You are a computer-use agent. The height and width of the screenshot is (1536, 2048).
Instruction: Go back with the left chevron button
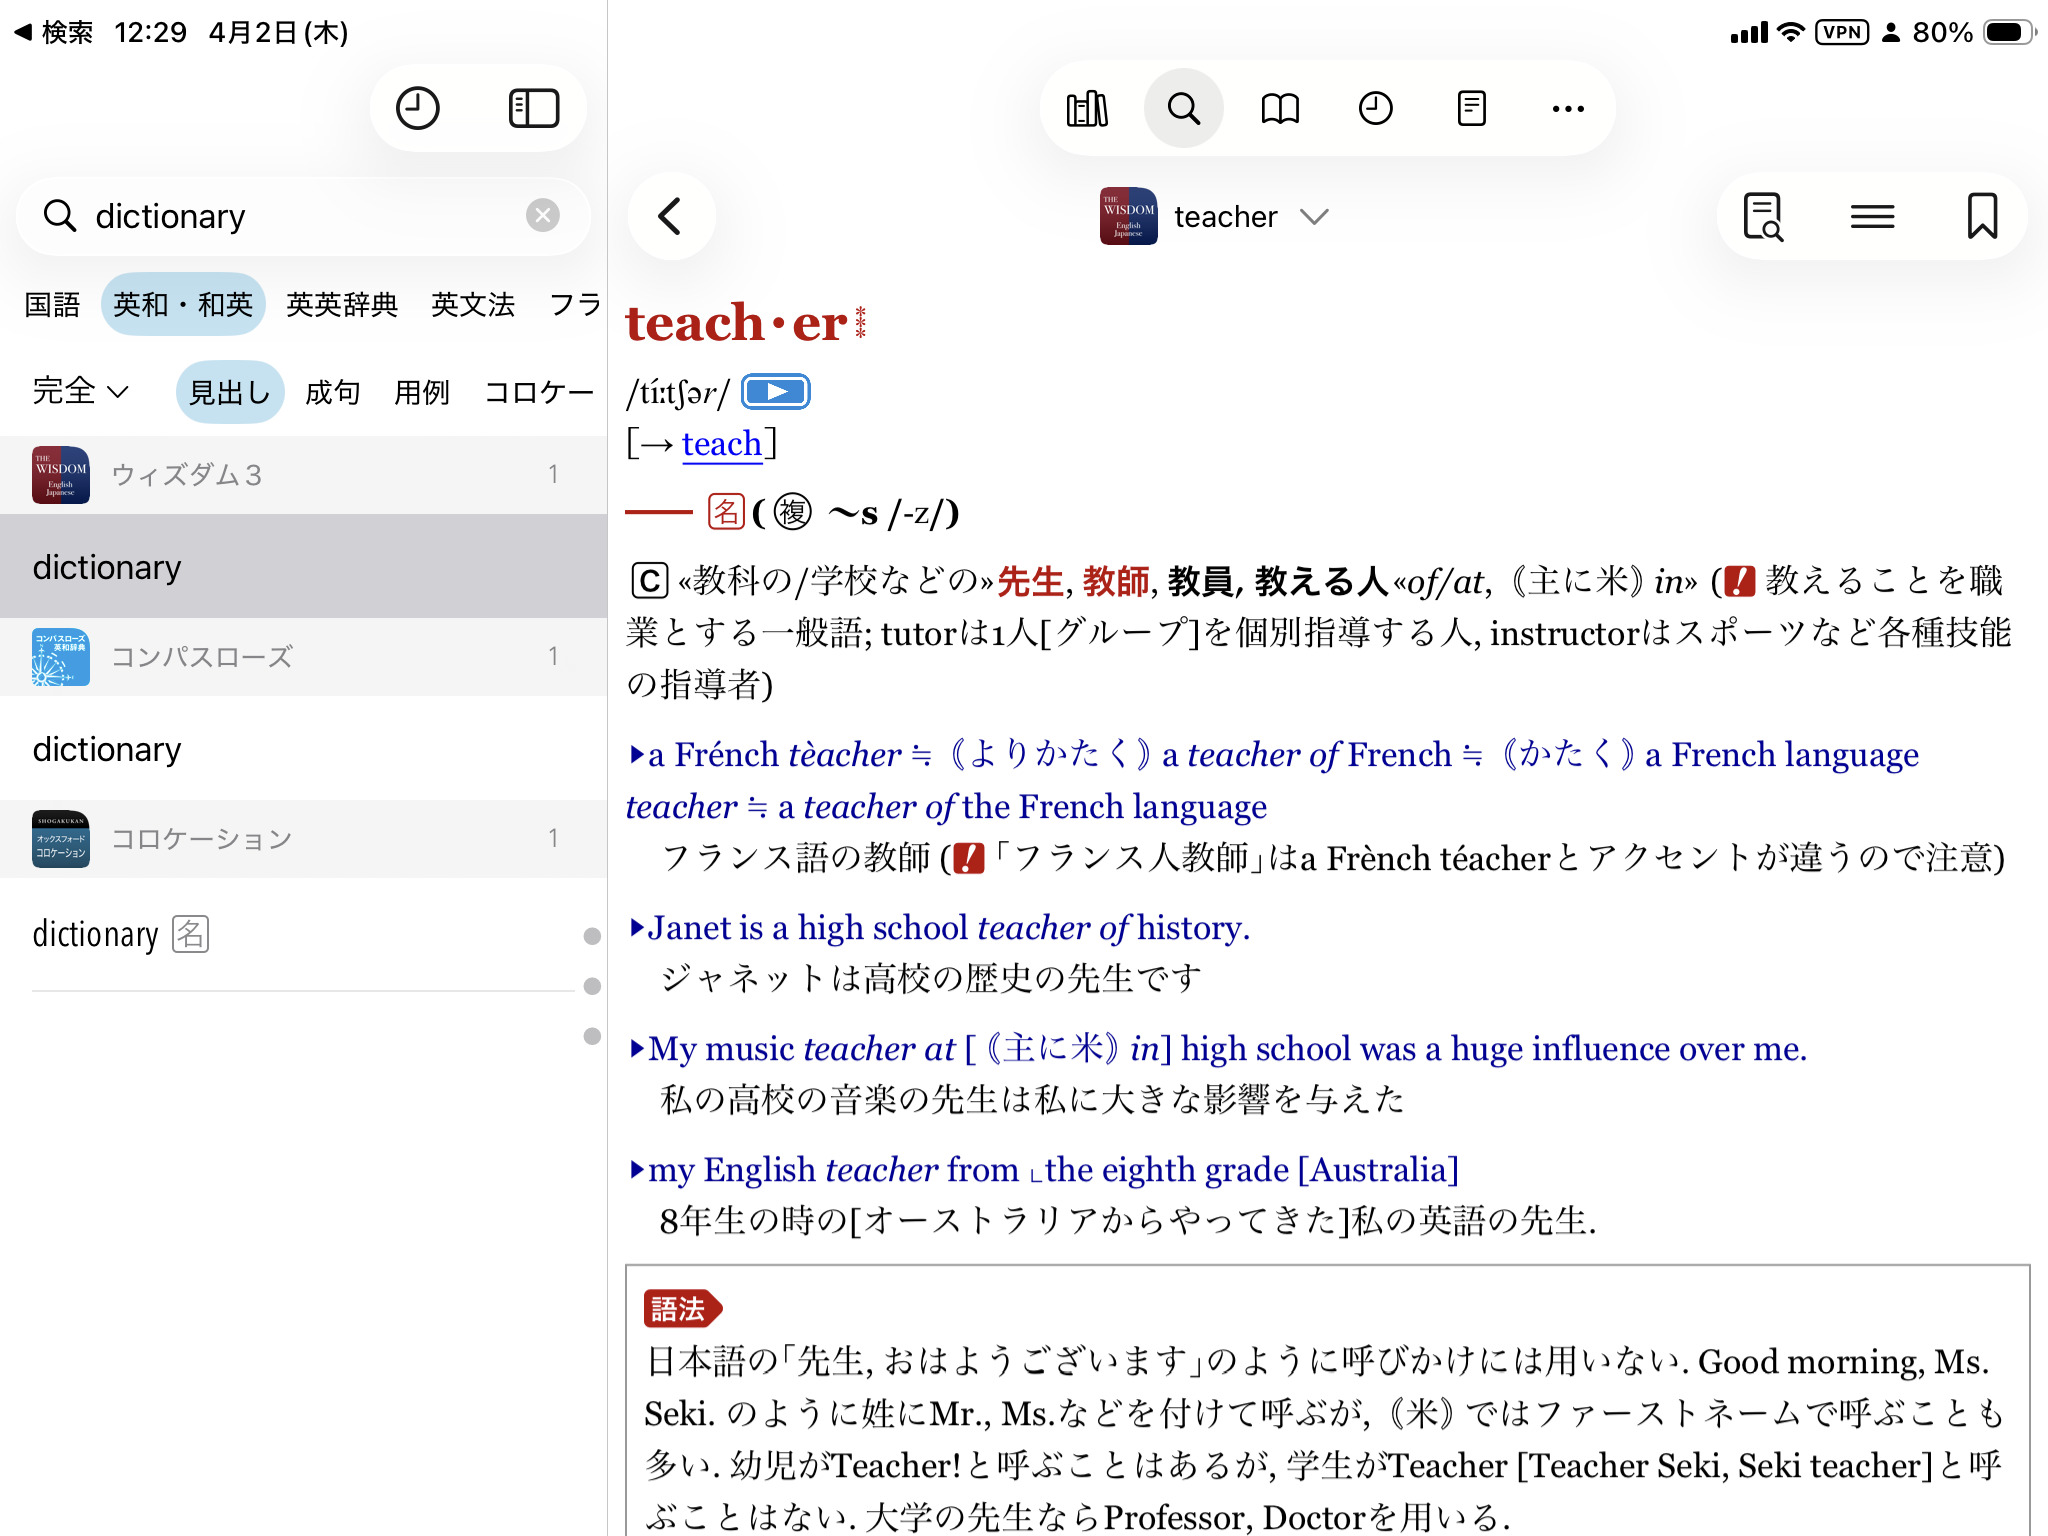[x=671, y=216]
